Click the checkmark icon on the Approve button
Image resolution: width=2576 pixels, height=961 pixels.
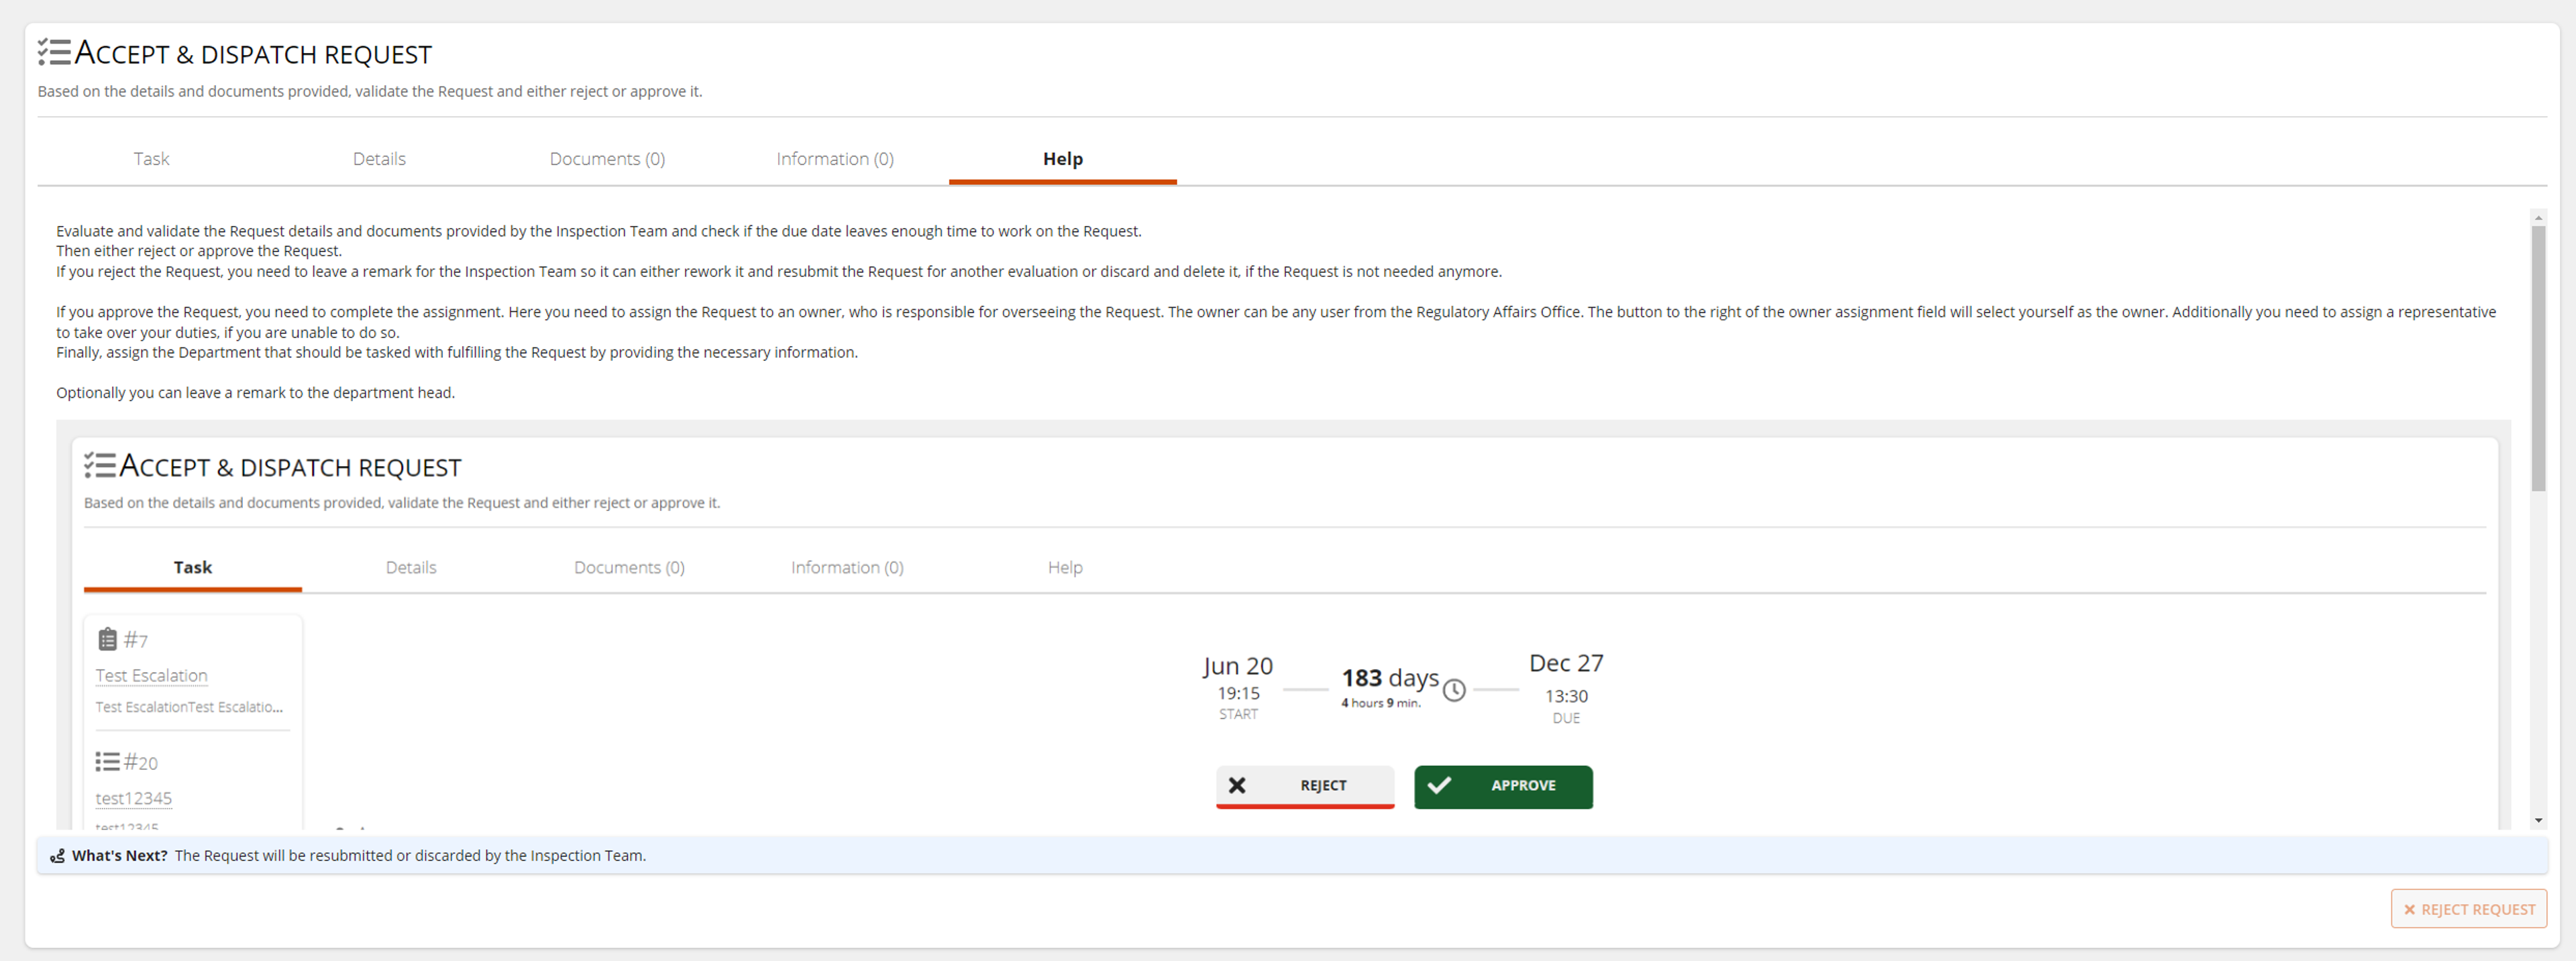click(1439, 785)
